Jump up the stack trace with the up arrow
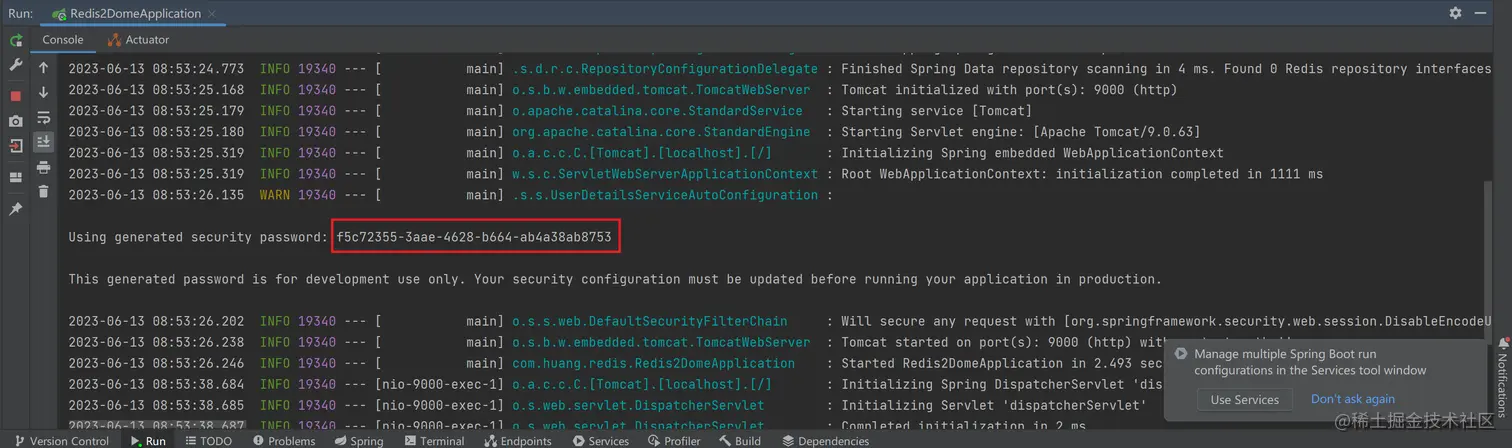This screenshot has height=448, width=1512. coord(43,68)
